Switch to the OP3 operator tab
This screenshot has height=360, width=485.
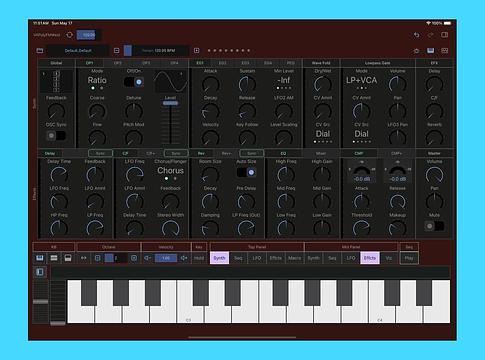point(146,63)
